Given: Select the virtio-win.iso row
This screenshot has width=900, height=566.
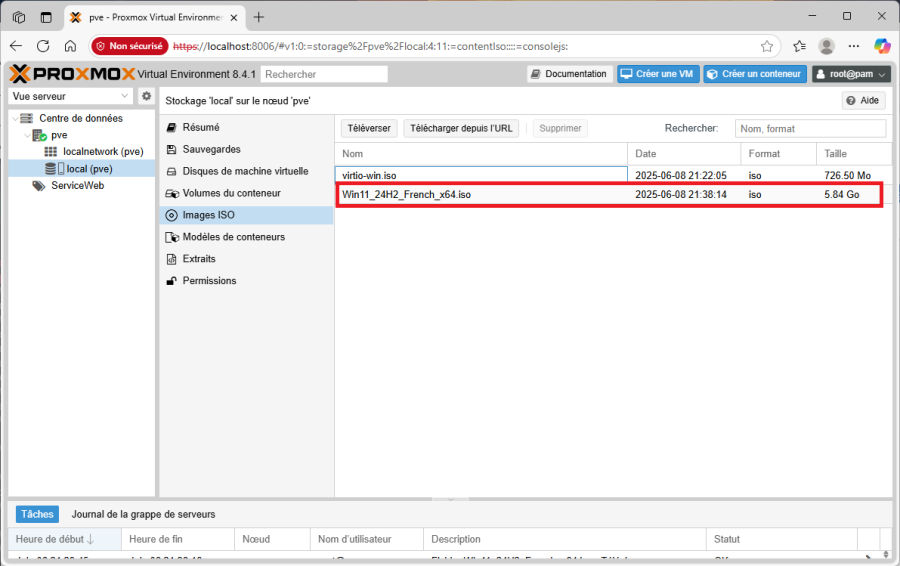Looking at the screenshot, I should point(613,175).
